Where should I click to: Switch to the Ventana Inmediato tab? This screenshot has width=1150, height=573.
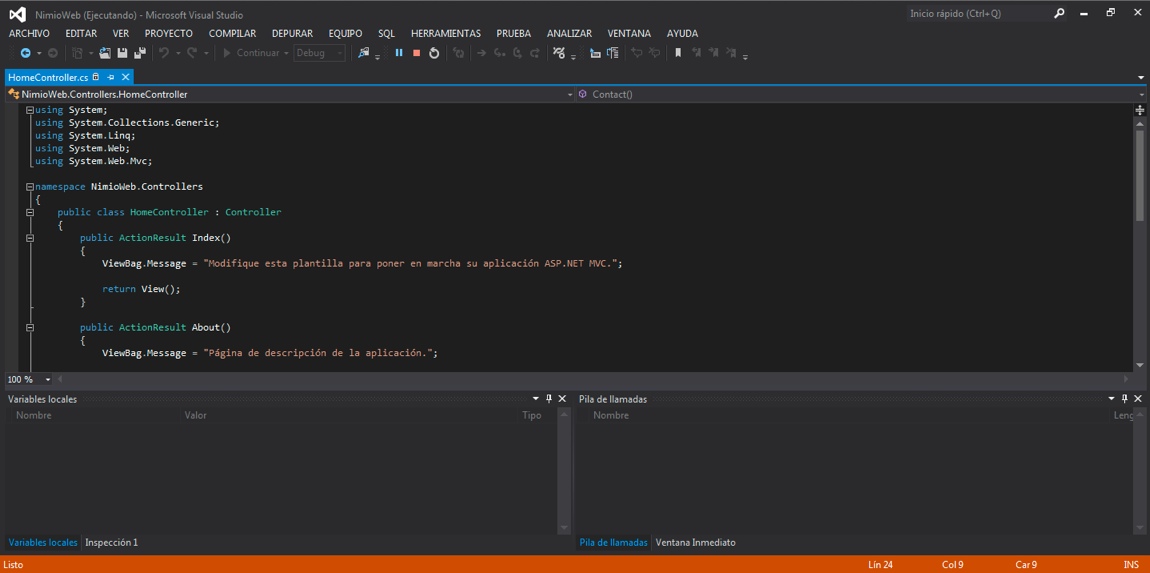pos(695,543)
